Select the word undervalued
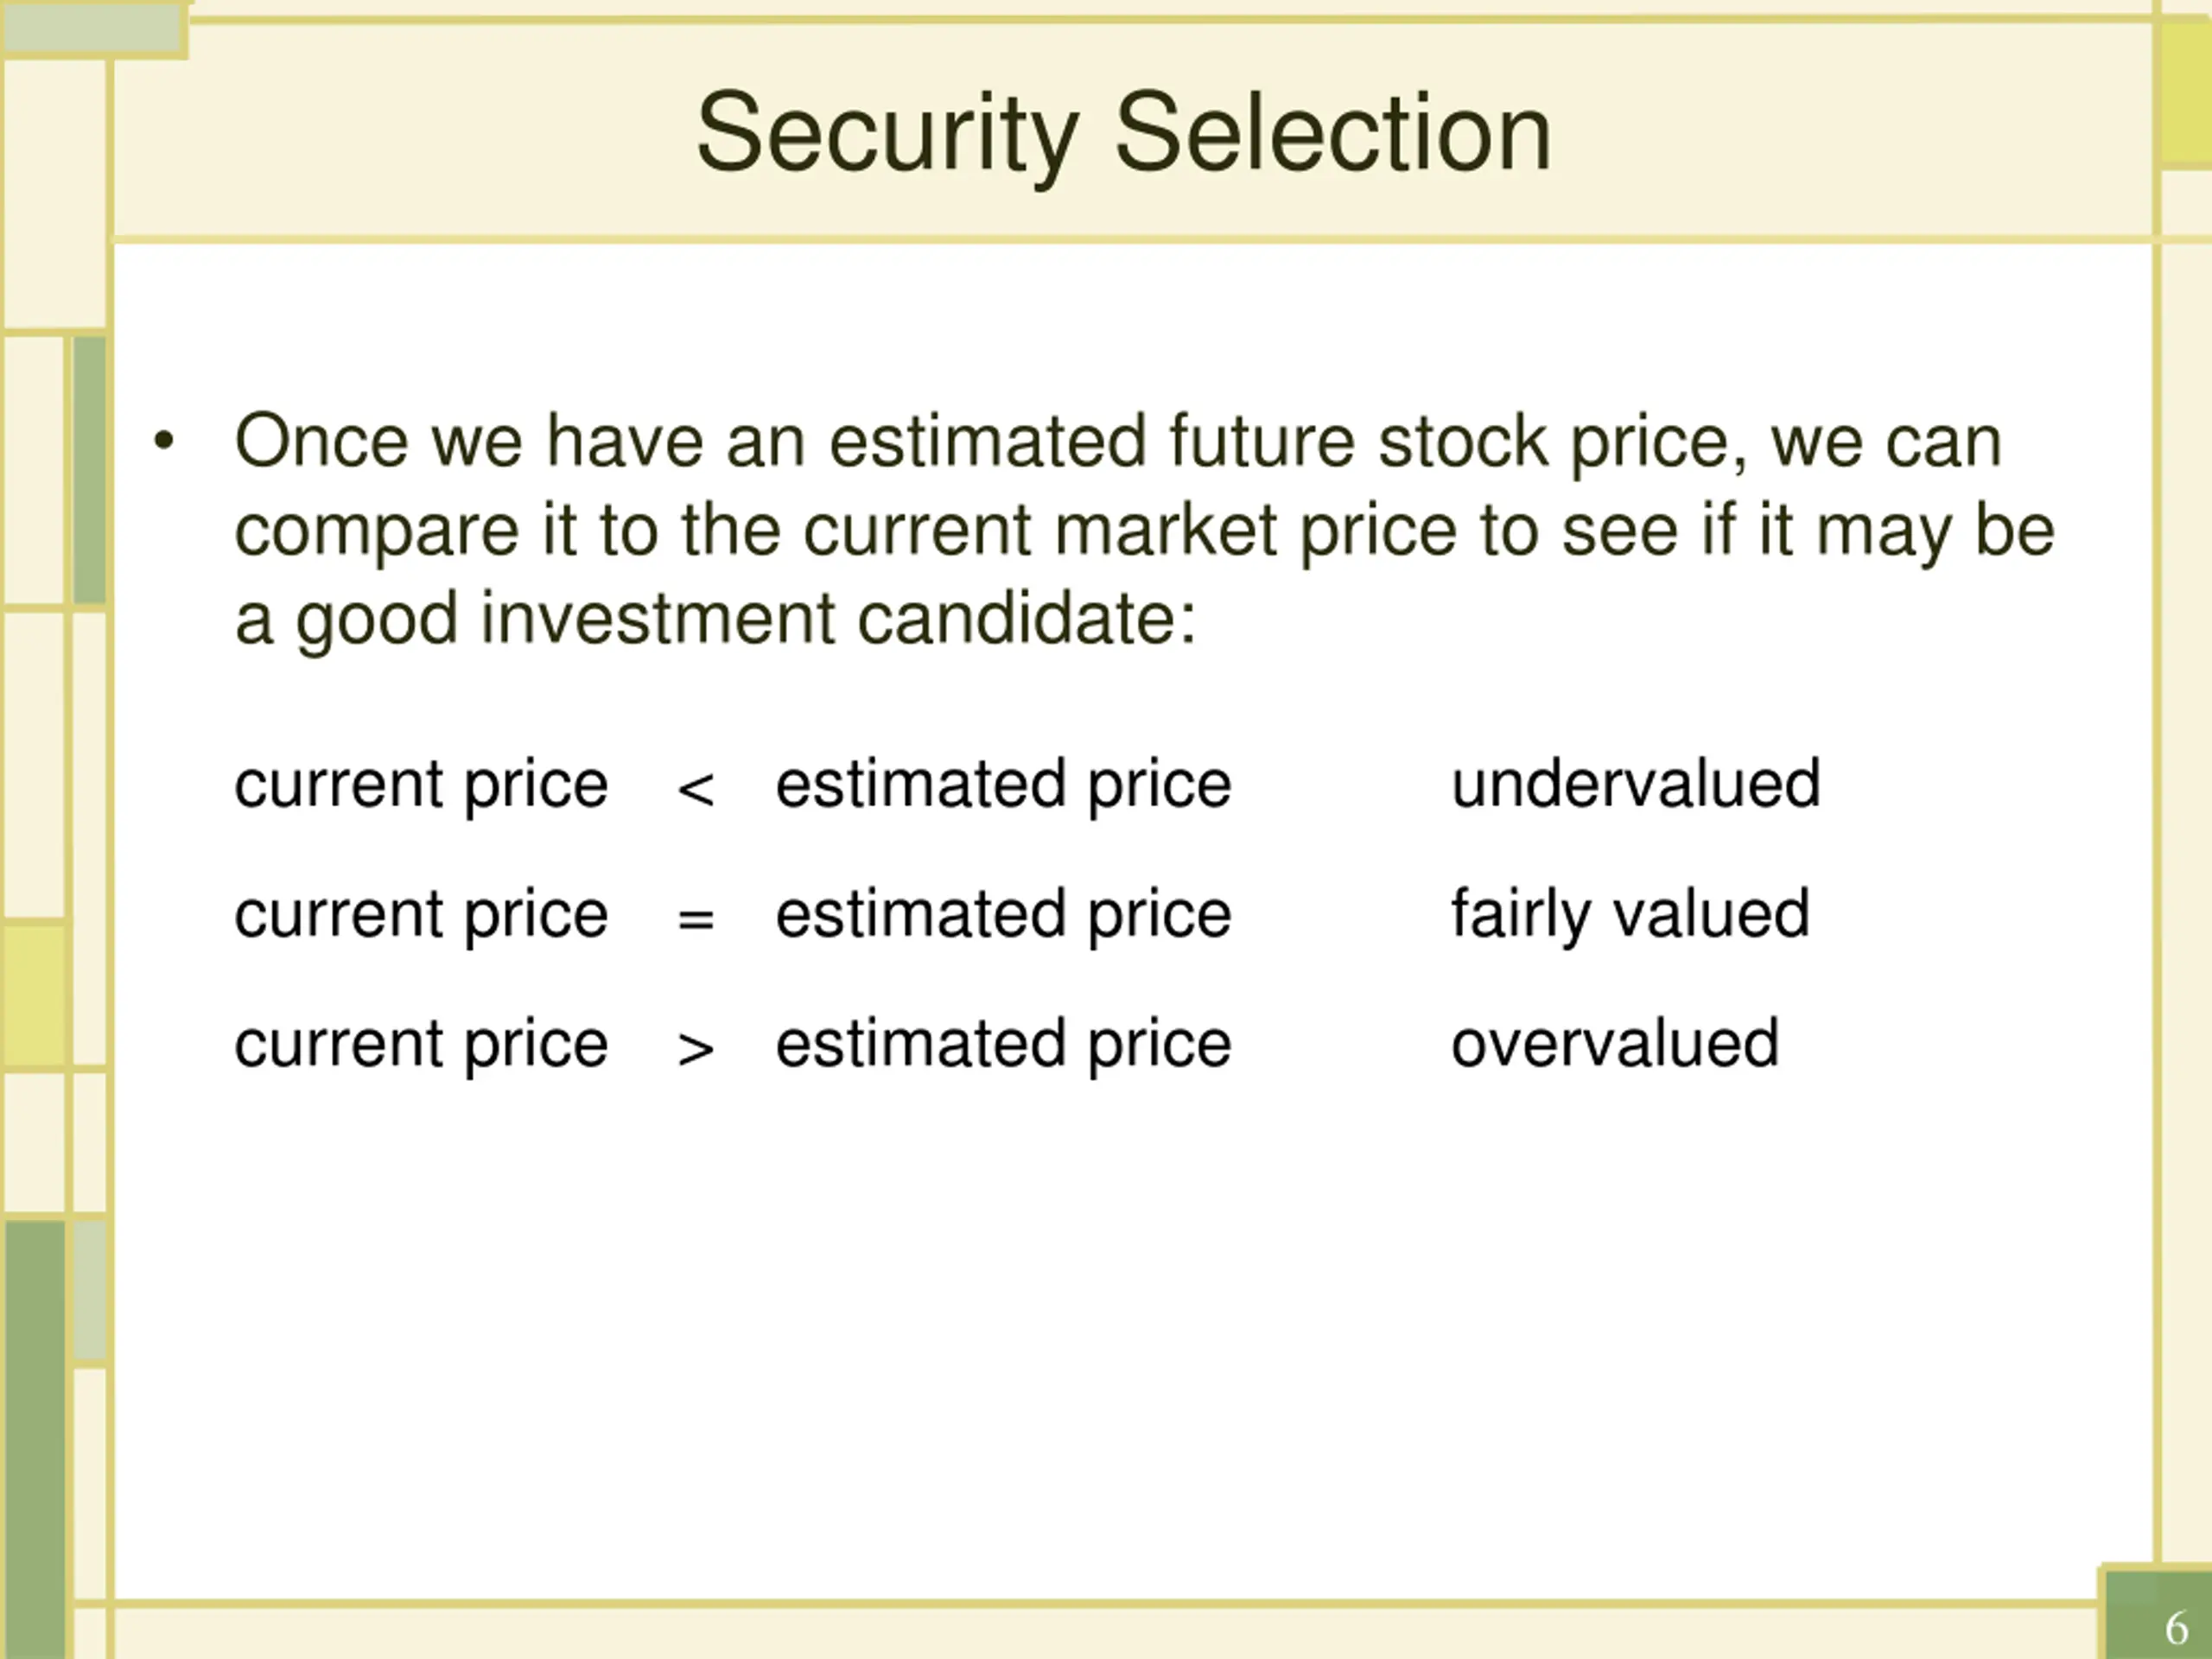2212x1659 pixels. [1636, 783]
